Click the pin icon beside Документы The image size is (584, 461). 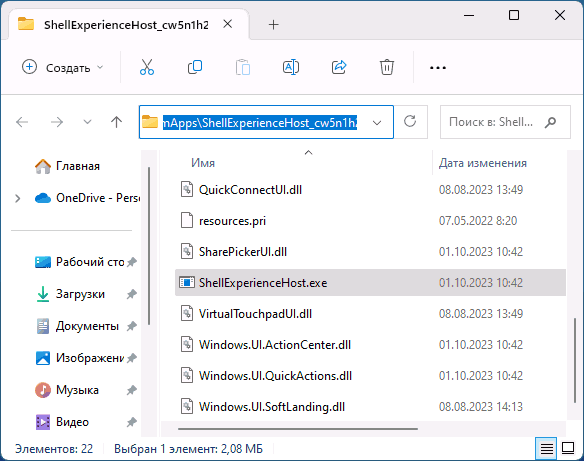pyautogui.click(x=131, y=326)
